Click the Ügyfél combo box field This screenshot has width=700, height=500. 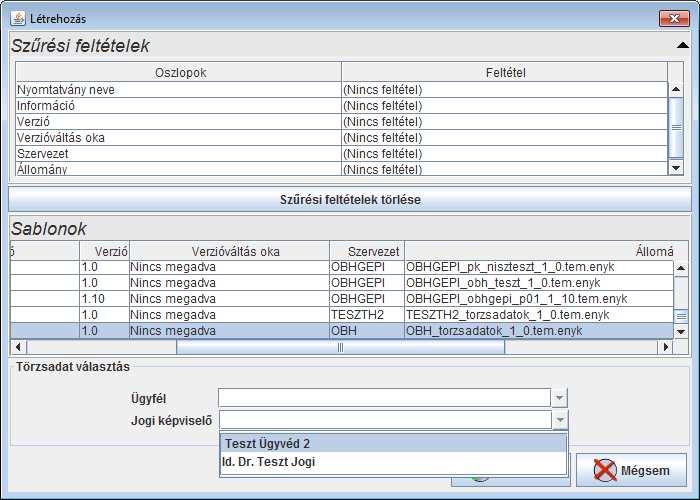[384, 398]
